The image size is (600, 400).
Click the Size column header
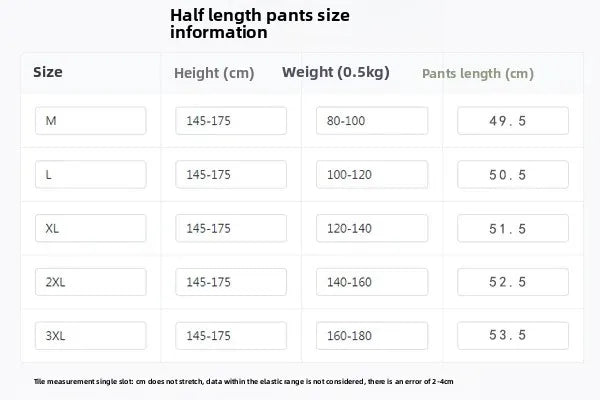pos(50,72)
